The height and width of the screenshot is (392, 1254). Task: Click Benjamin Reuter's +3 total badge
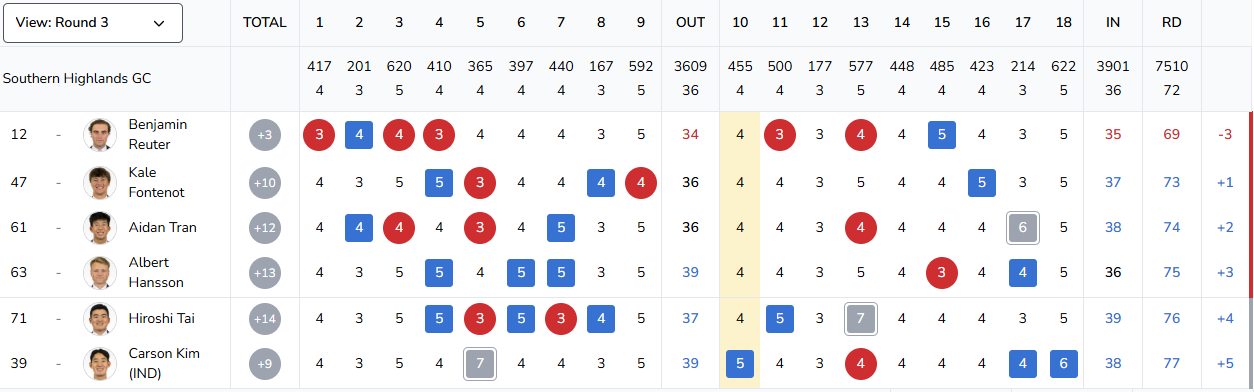[265, 135]
